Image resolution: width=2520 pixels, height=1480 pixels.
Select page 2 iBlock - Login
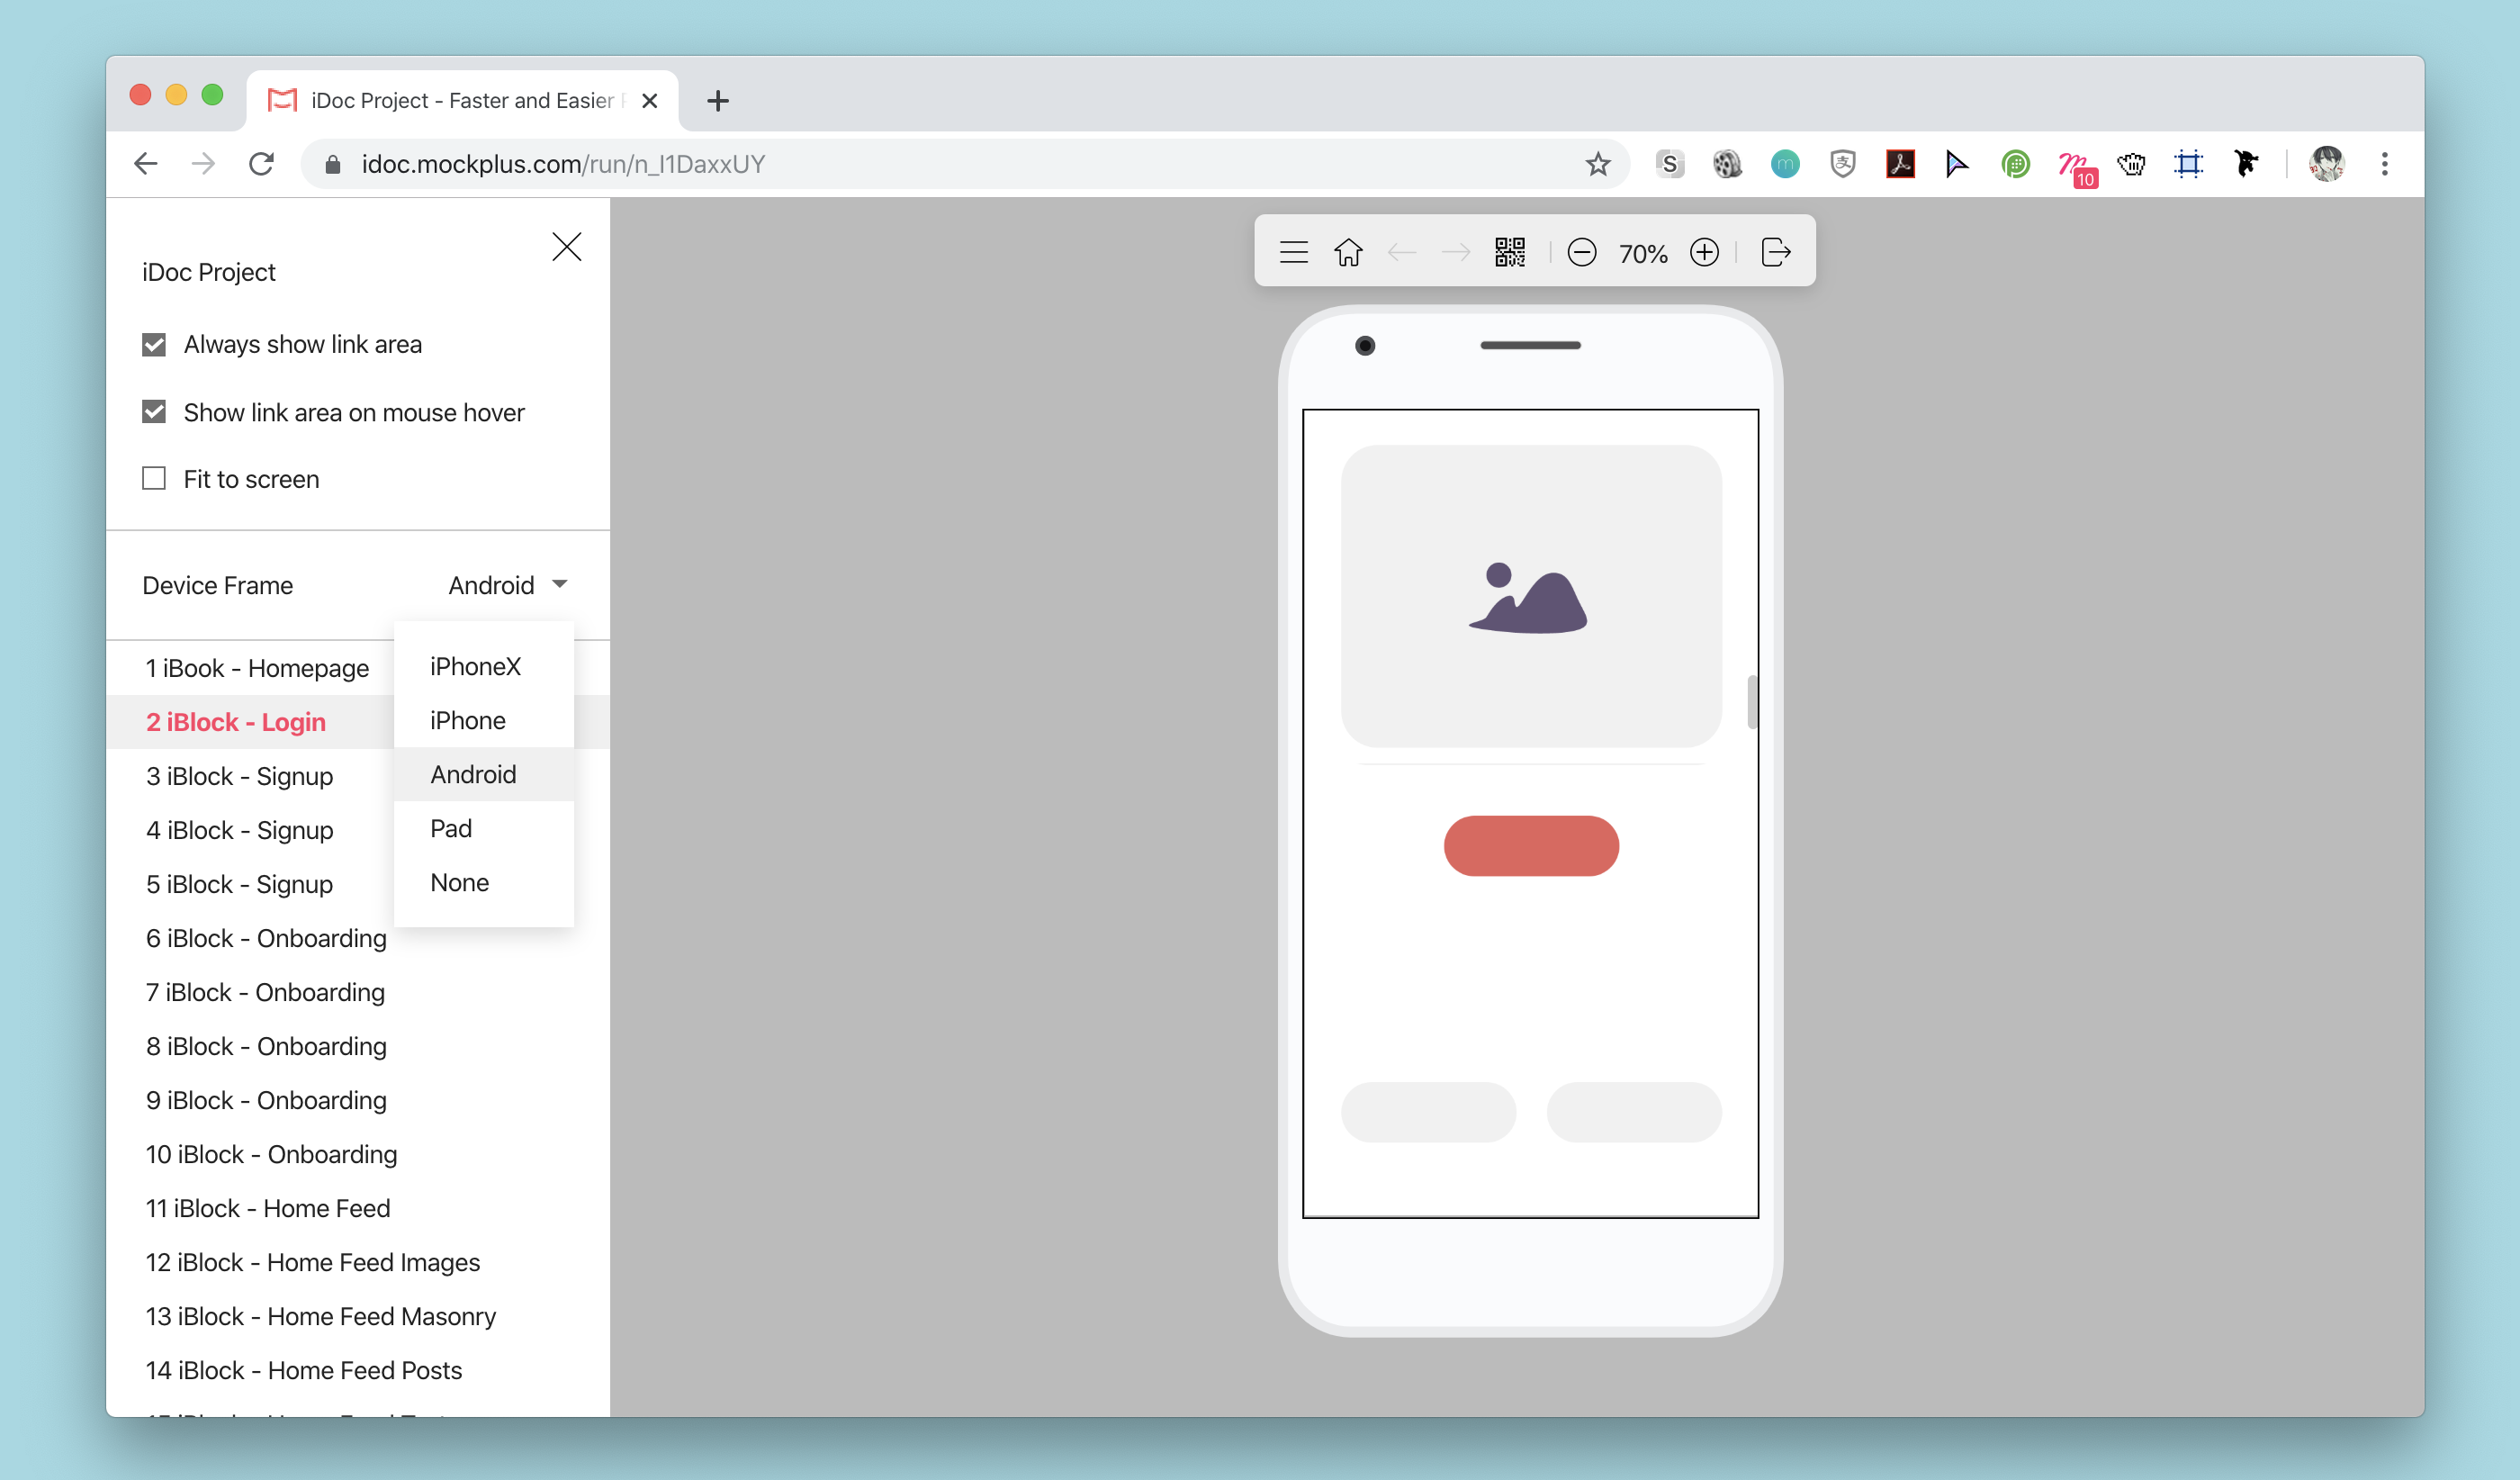236,722
